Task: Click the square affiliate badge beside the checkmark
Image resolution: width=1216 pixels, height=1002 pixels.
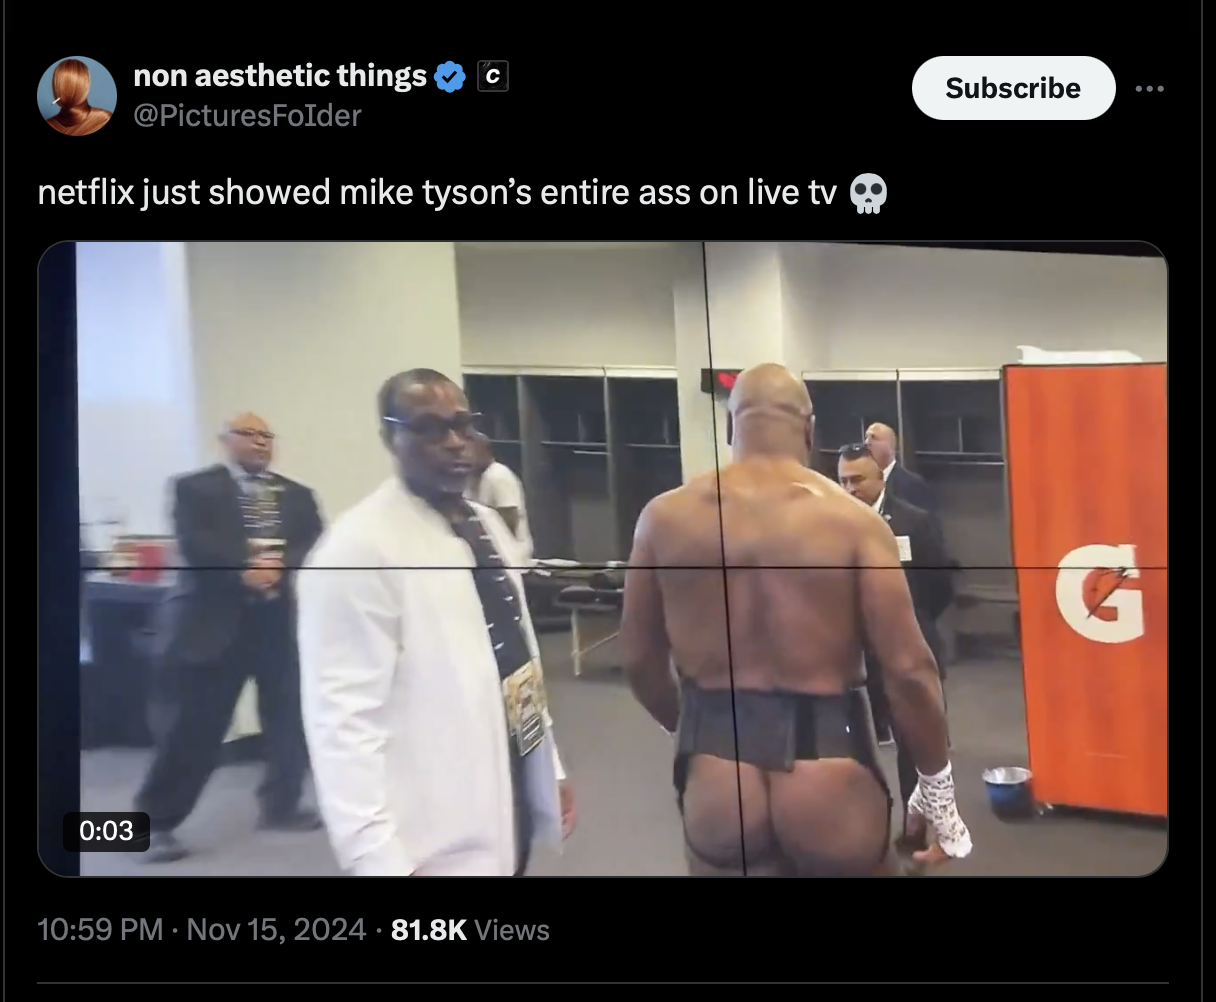Action: 492,76
